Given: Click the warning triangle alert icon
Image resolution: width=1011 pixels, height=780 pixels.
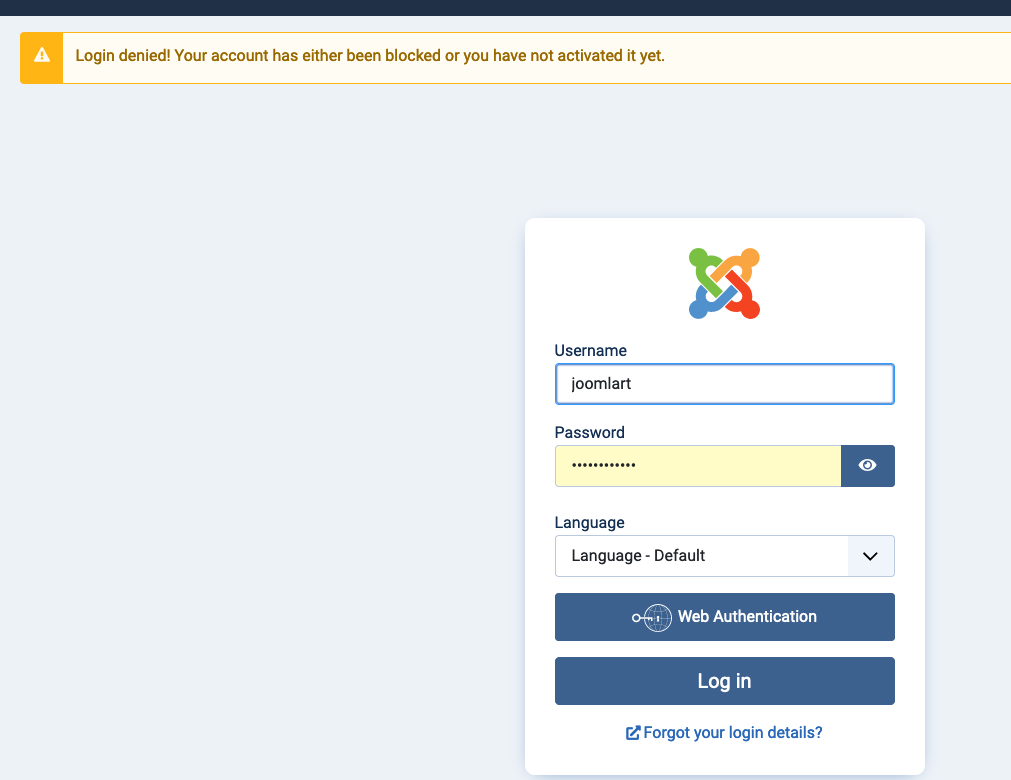Looking at the screenshot, I should pos(42,55).
